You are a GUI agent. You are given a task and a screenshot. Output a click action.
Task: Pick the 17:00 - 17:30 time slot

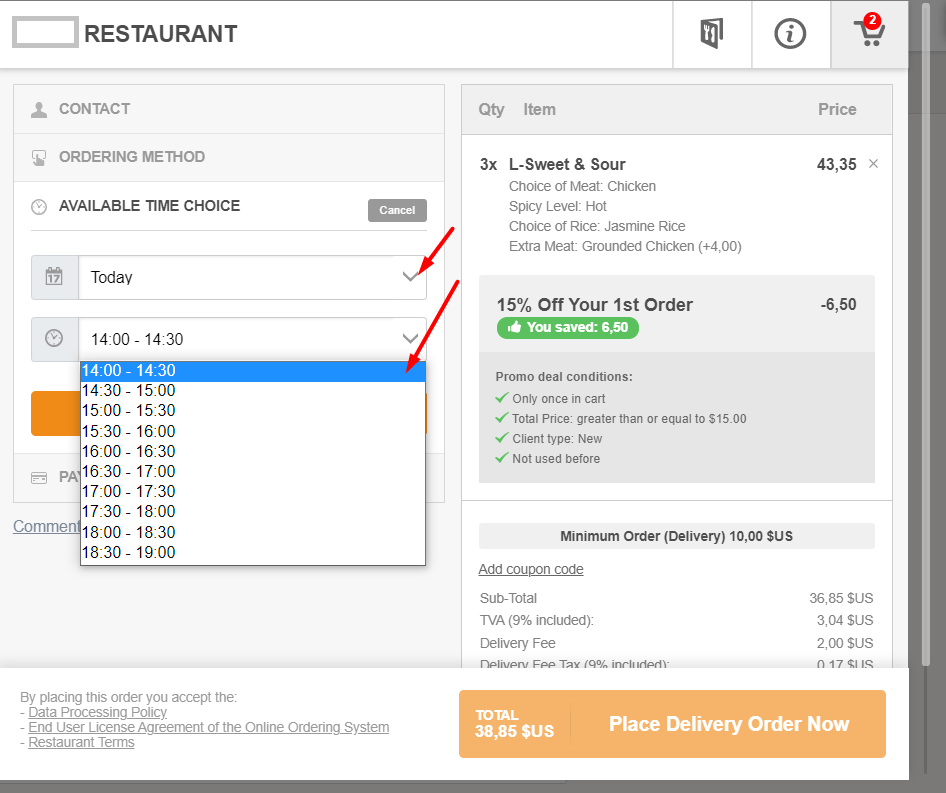coord(253,491)
